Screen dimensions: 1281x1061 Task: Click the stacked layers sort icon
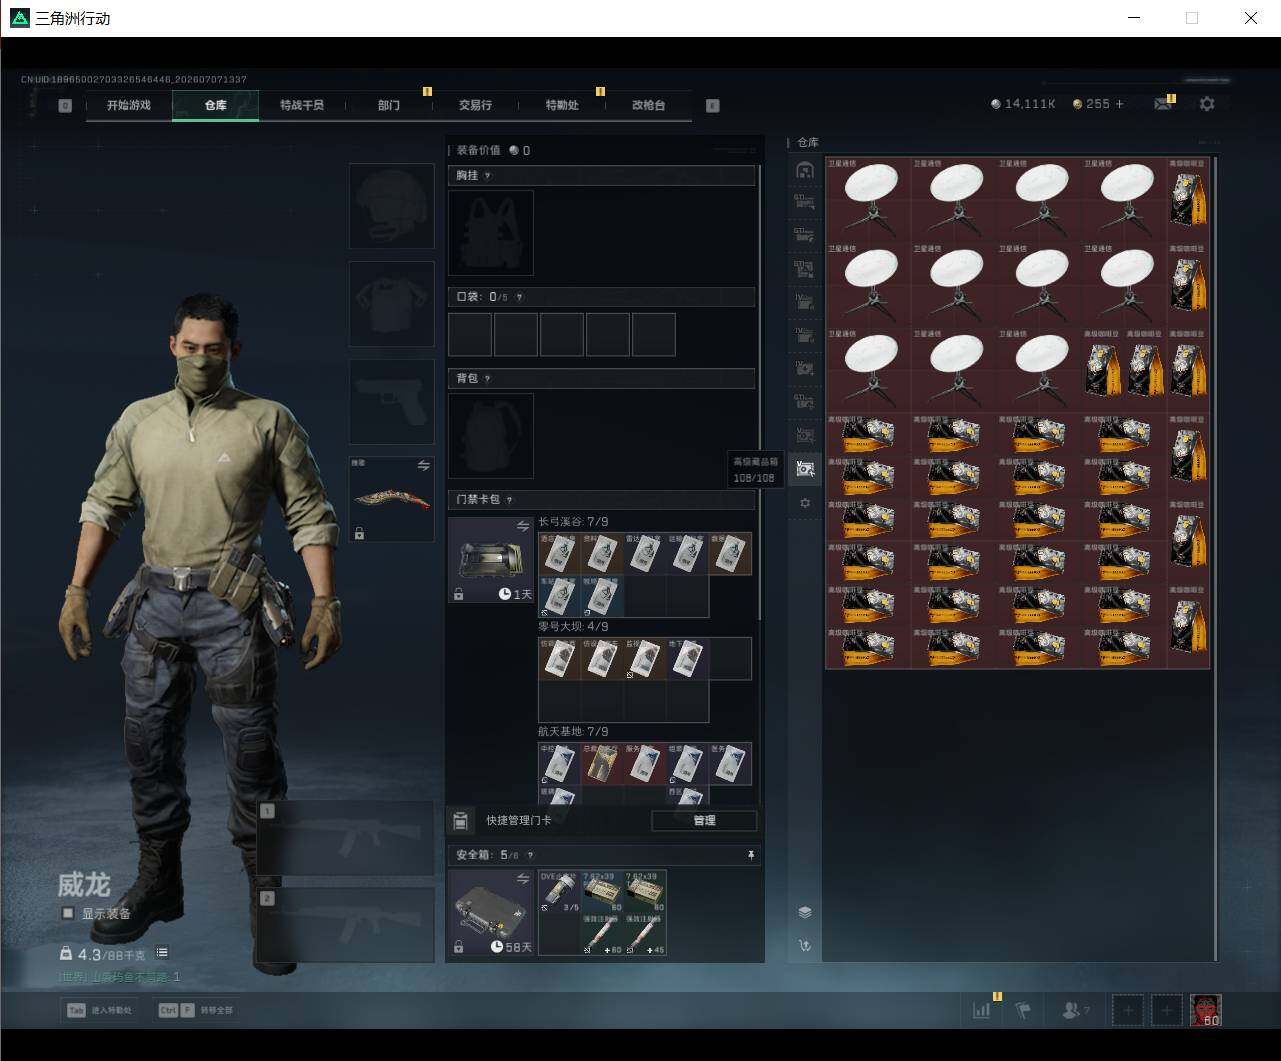805,912
